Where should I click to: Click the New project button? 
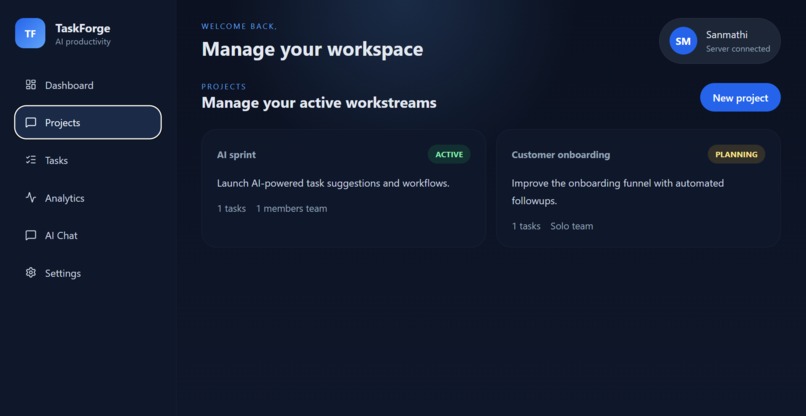coord(740,98)
